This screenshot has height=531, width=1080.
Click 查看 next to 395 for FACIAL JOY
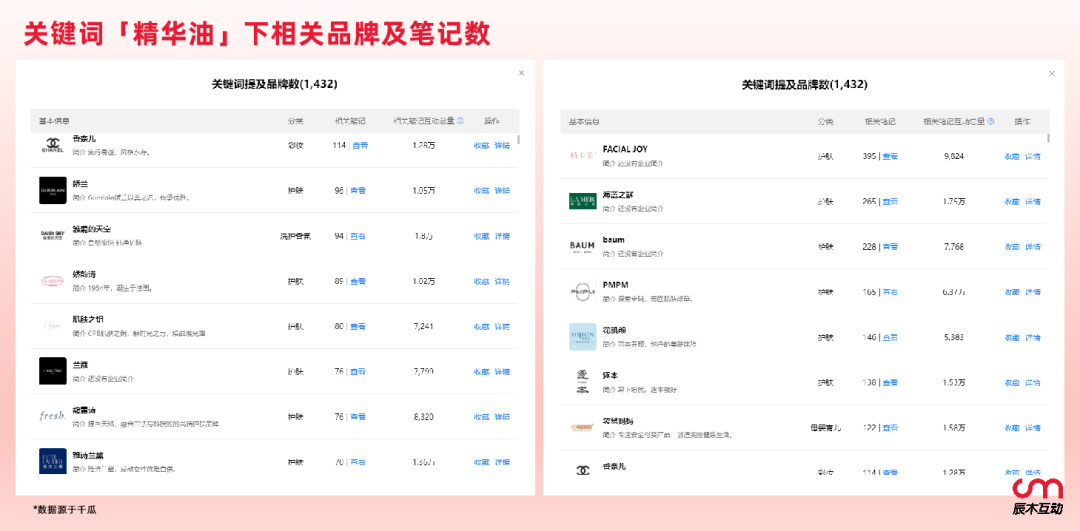click(x=891, y=156)
